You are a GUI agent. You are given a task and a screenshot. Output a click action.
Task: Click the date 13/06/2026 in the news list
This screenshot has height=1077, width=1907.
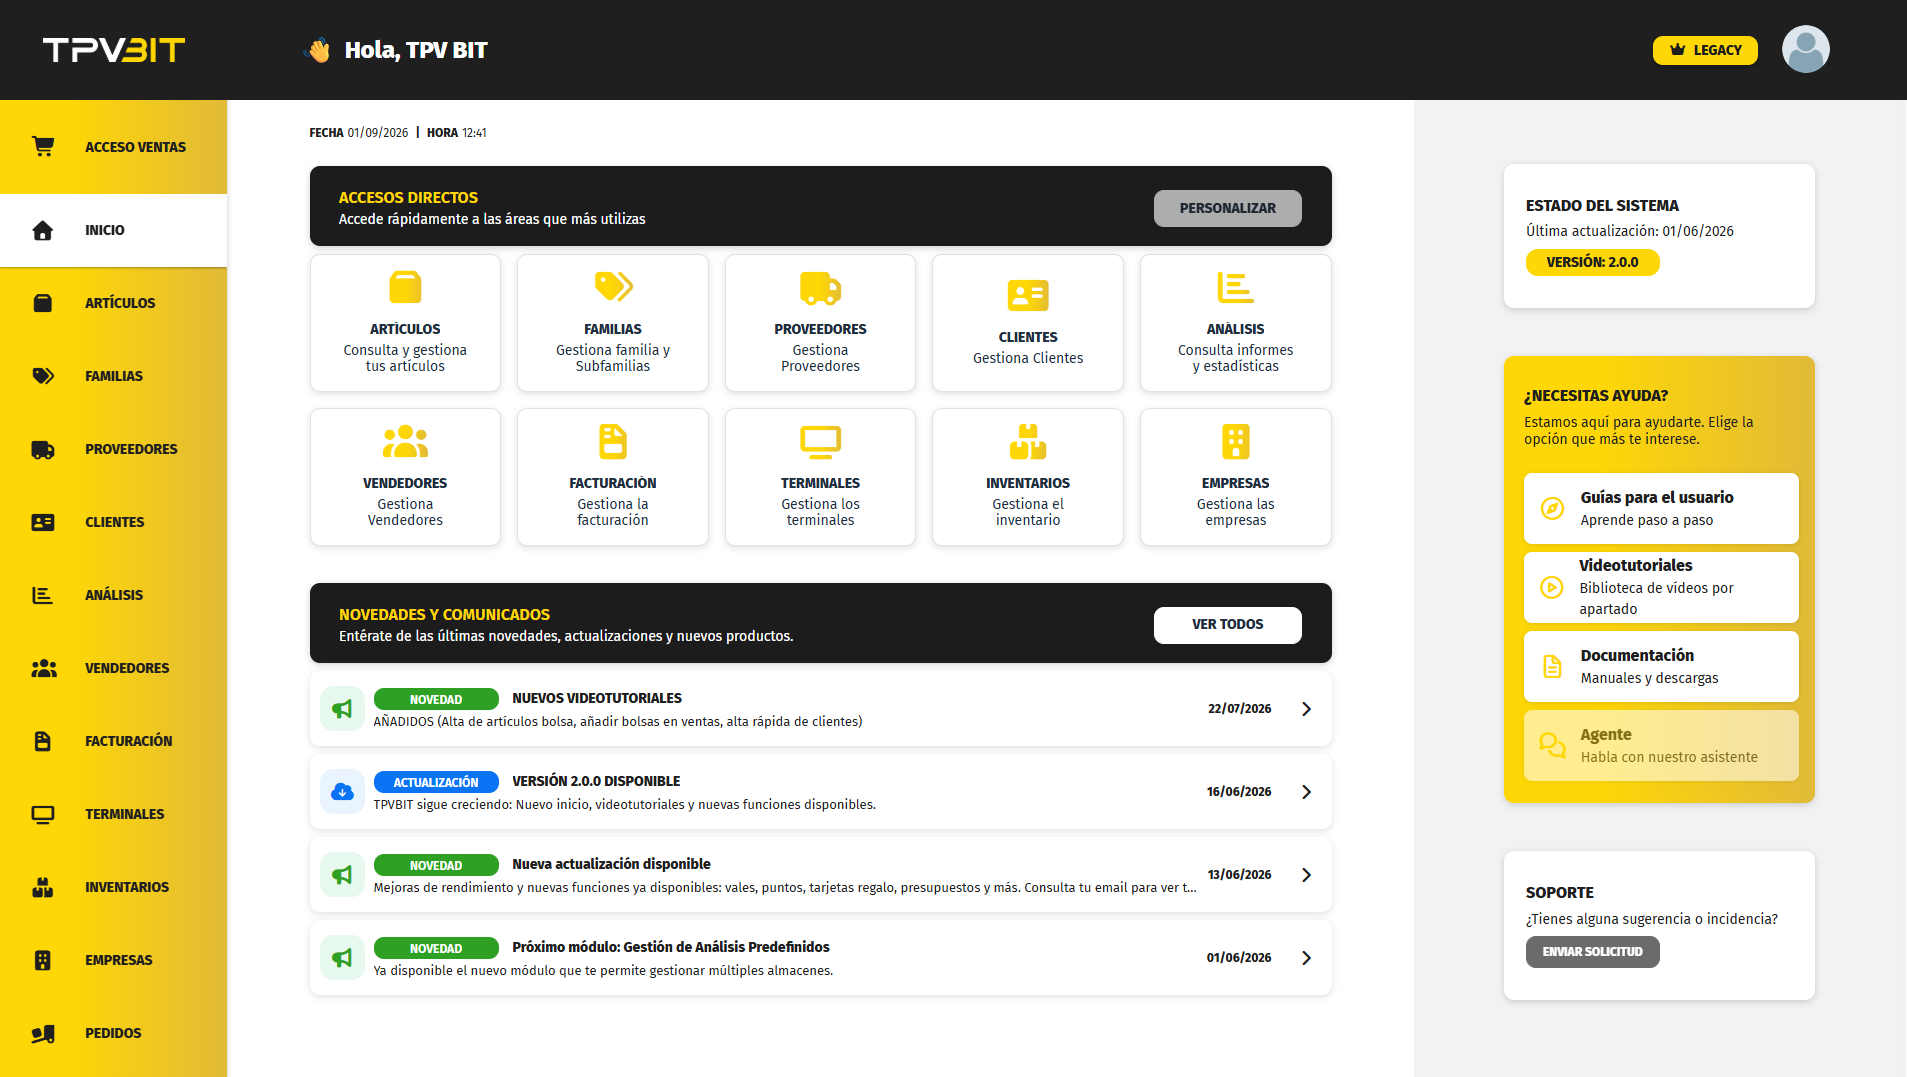click(1239, 875)
